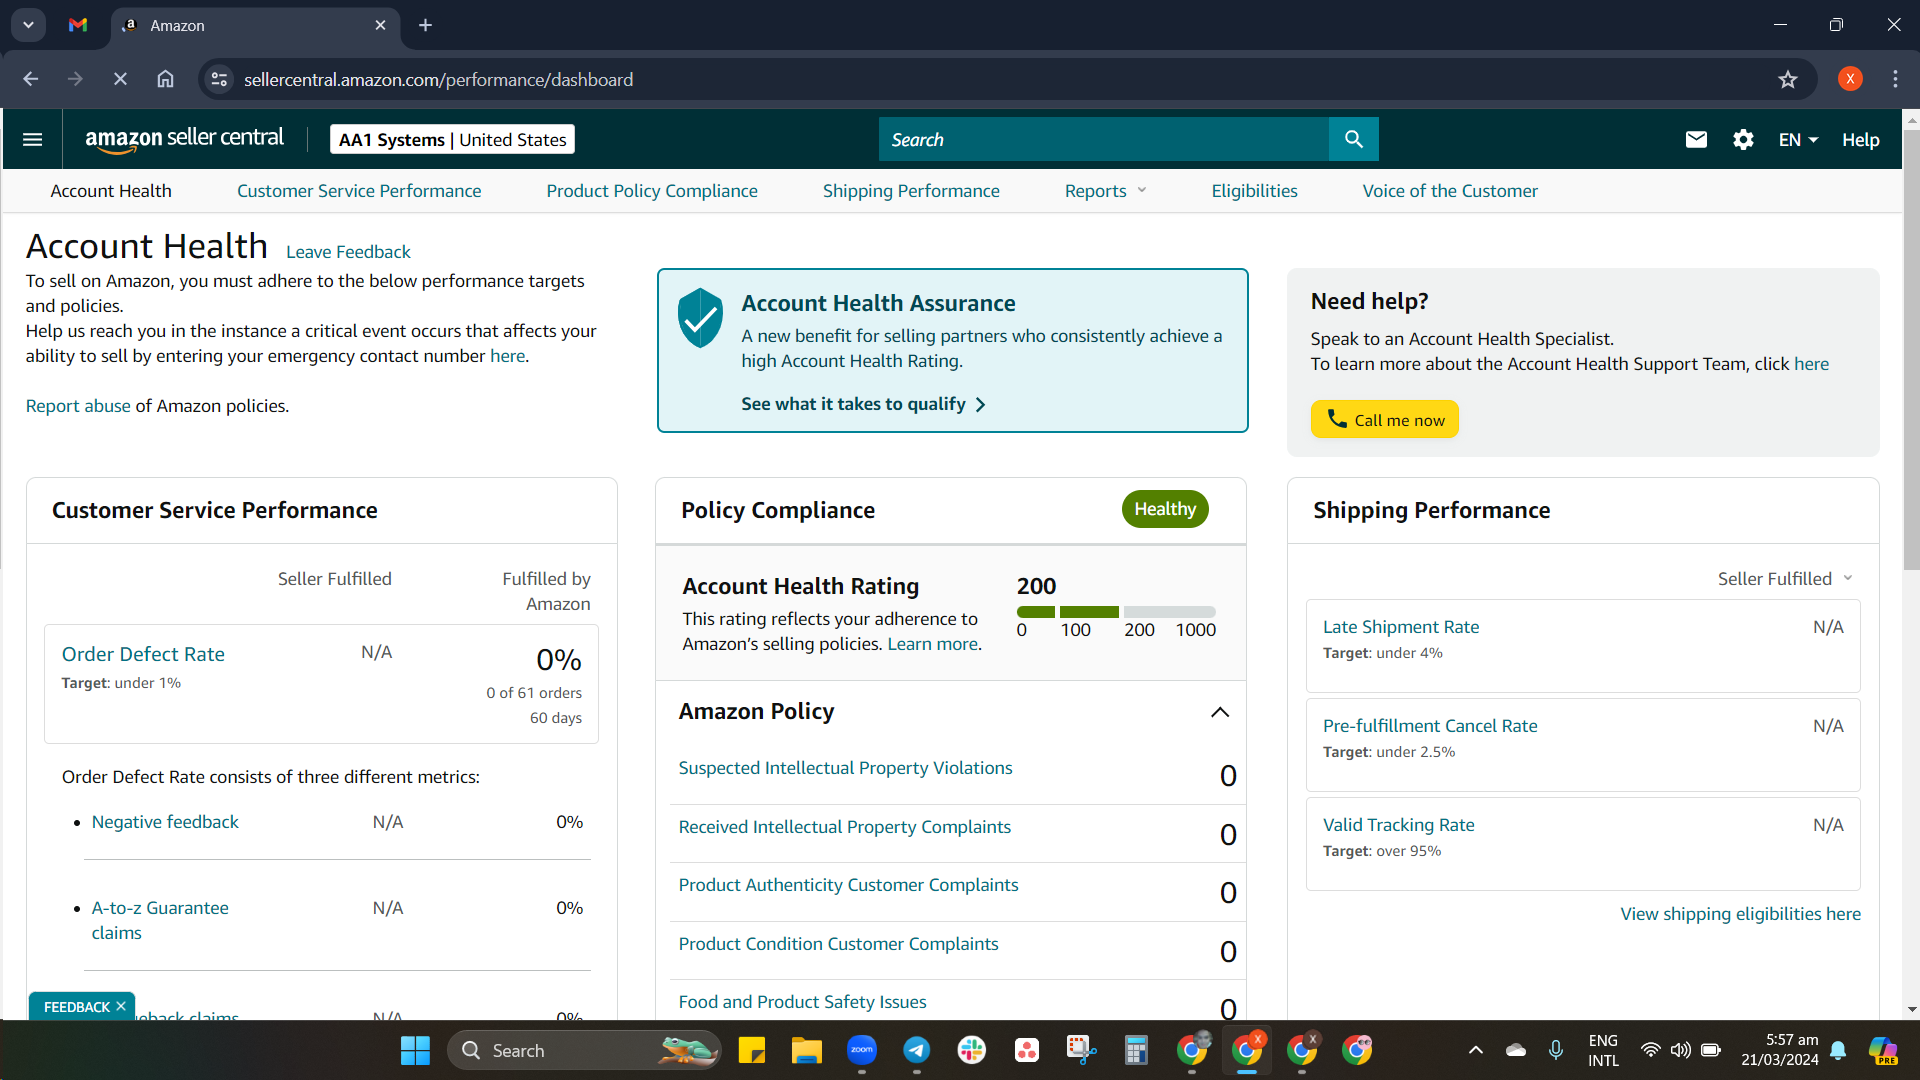Open the Product Policy Compliance tab
The image size is (1920, 1080).
[x=652, y=191]
